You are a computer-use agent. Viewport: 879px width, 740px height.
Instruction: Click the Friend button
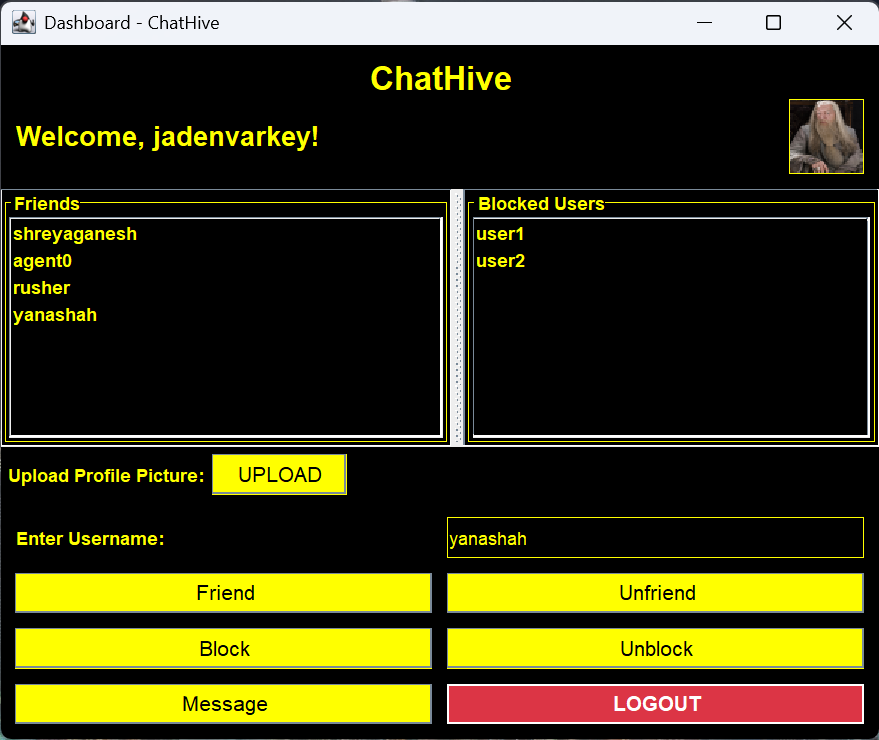click(223, 593)
